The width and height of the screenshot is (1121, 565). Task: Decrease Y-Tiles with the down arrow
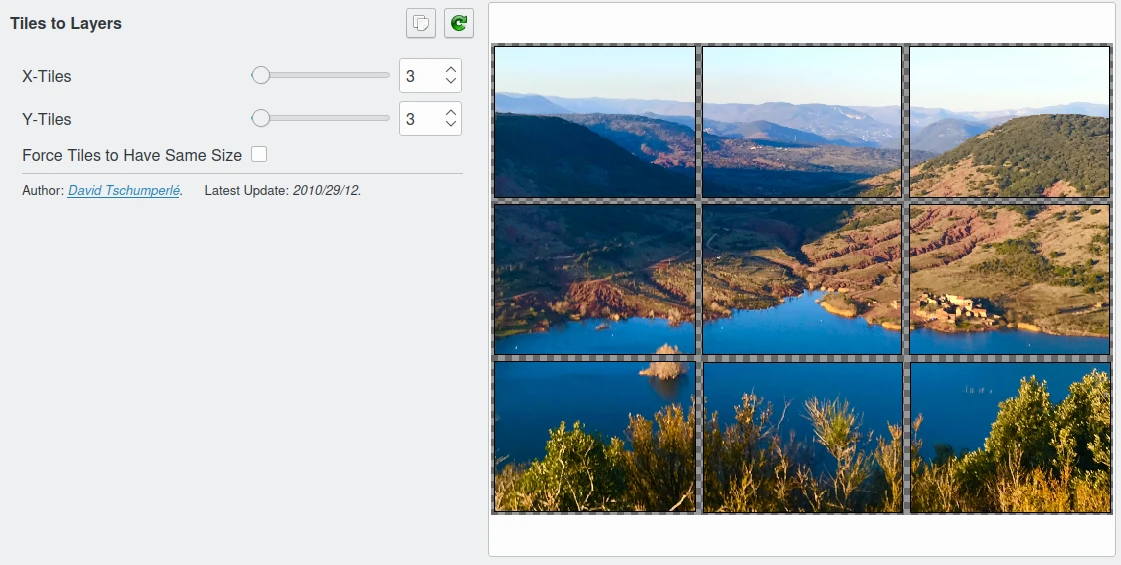tap(451, 125)
